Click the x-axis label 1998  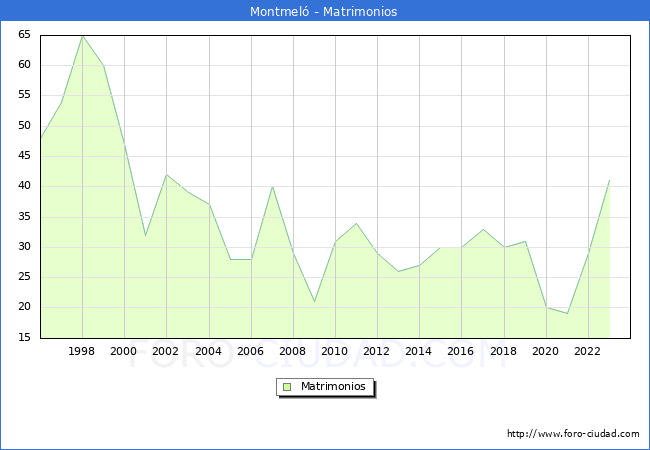click(82, 351)
